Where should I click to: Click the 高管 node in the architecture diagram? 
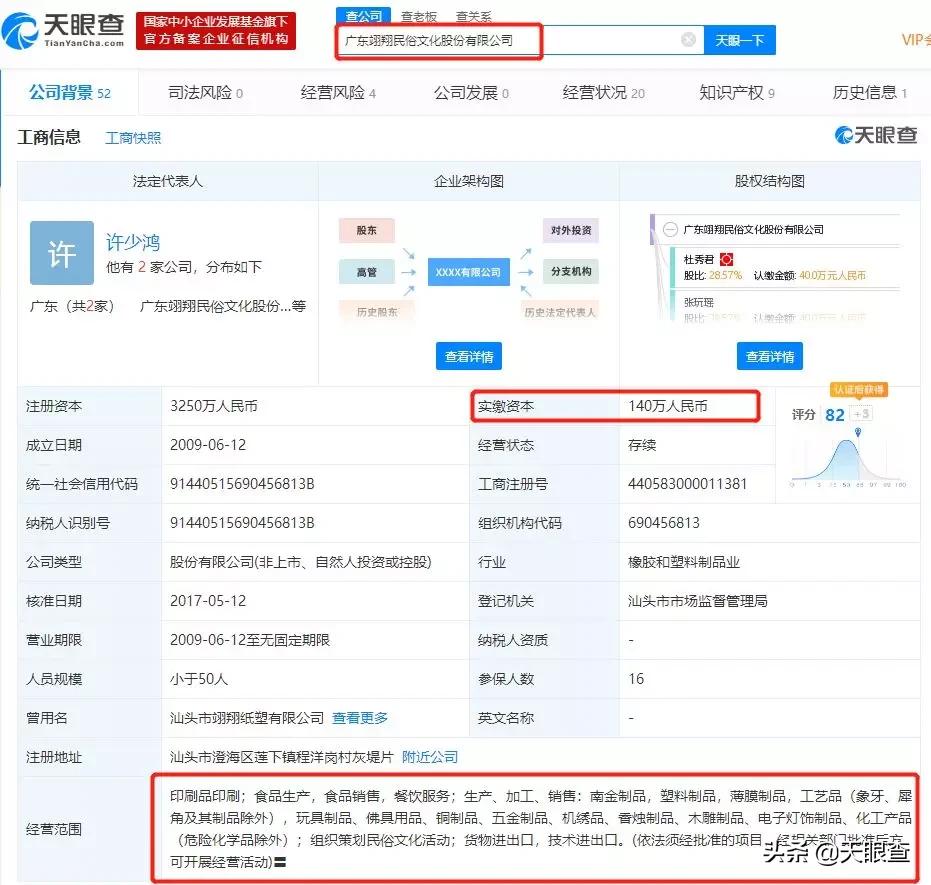[366, 271]
